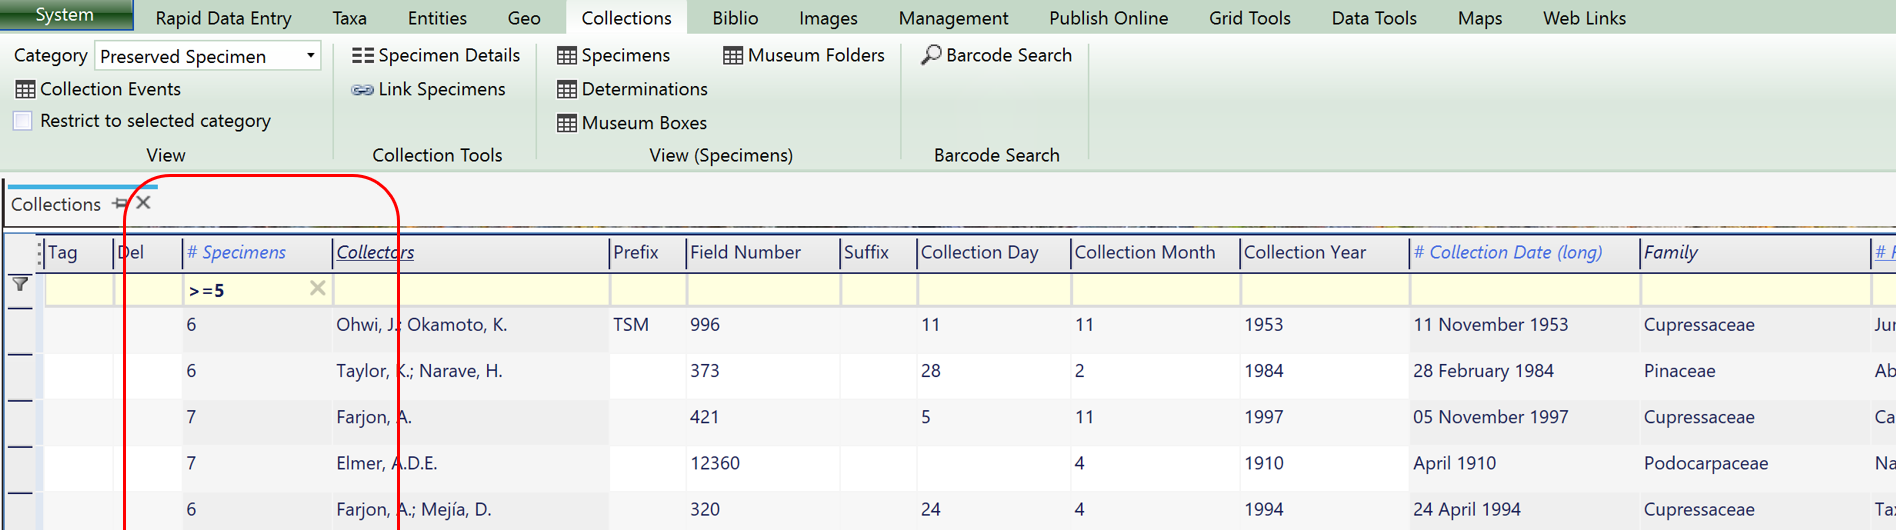Select the date cell "05 November 1997"

point(1524,417)
